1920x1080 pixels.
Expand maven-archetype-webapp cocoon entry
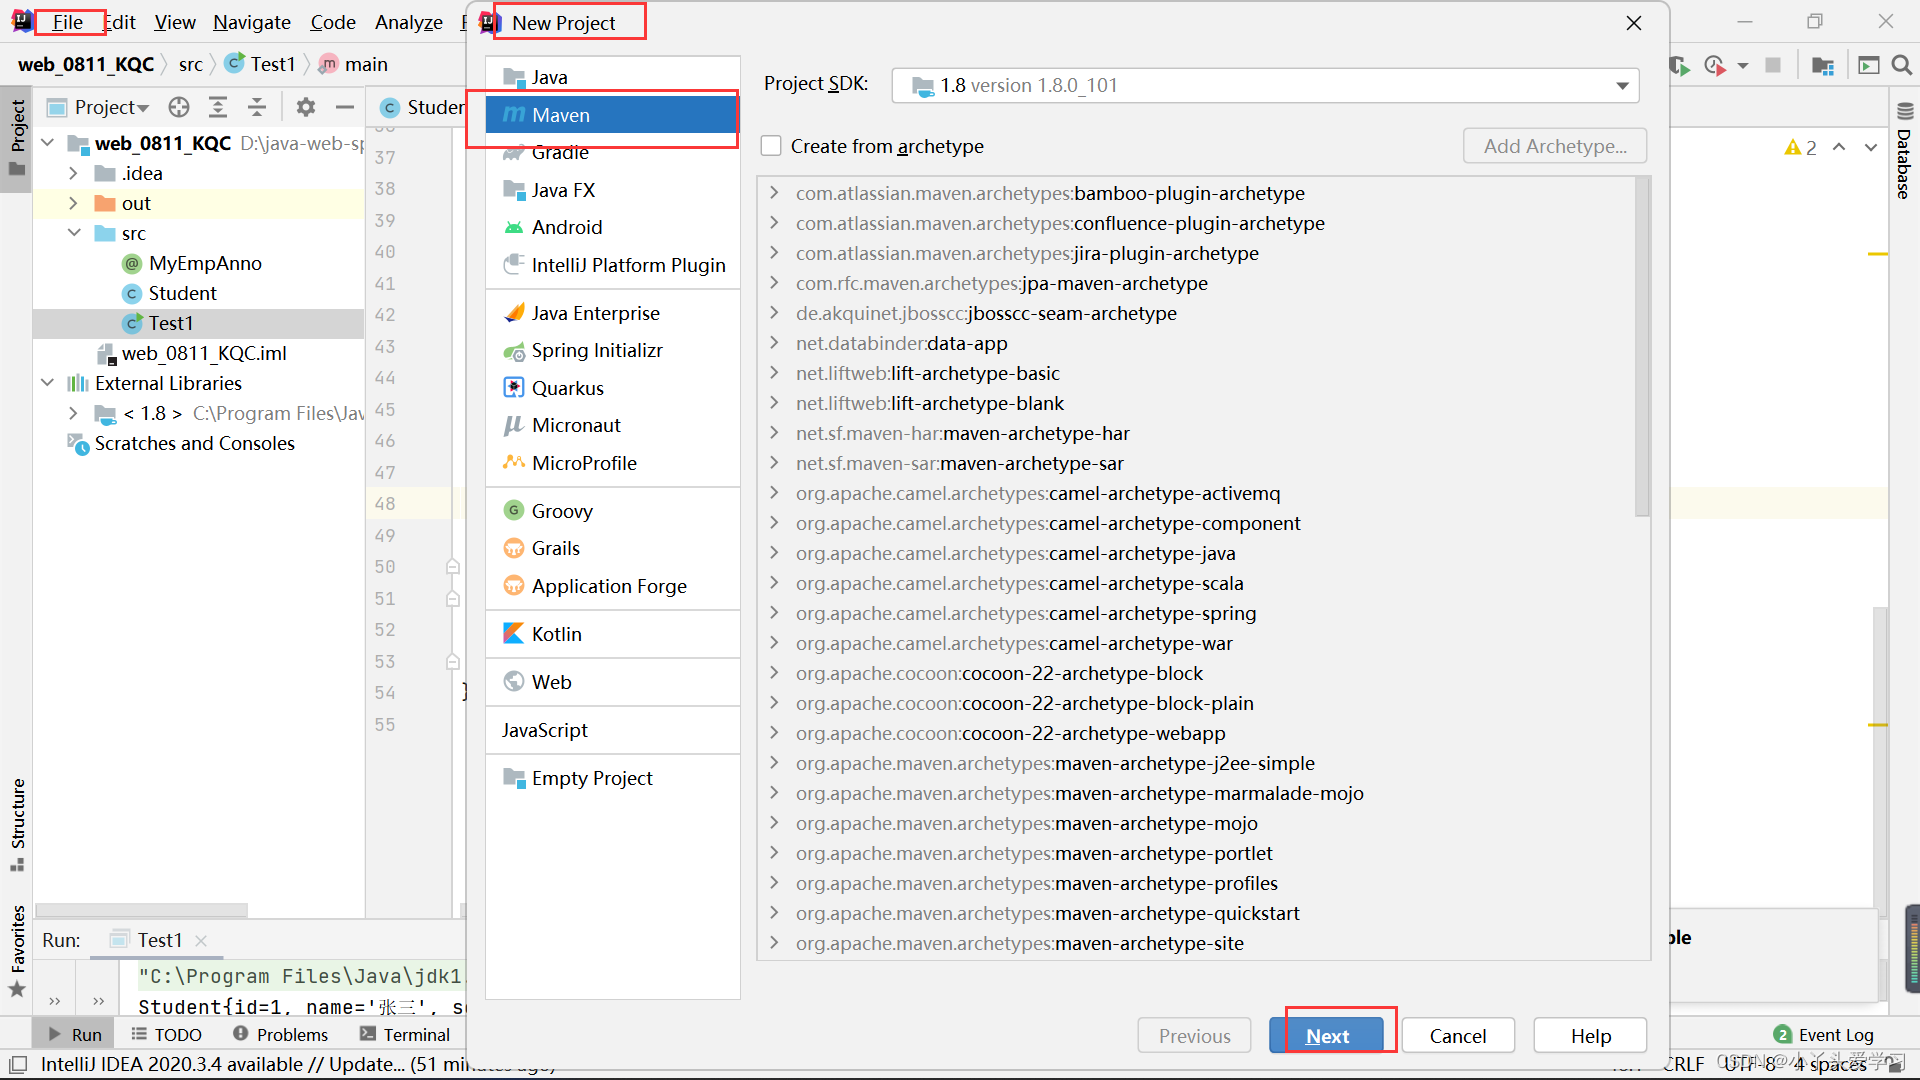point(774,733)
